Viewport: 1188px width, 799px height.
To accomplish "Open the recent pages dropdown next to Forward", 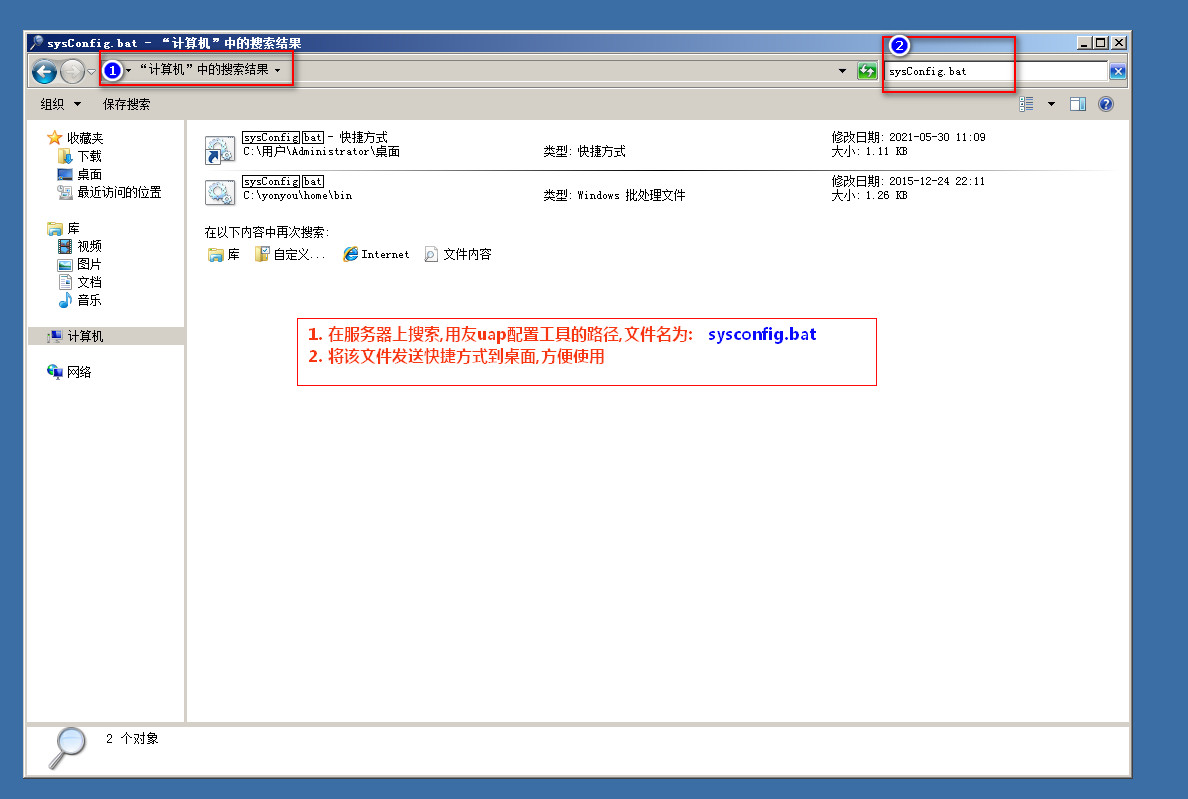I will [x=92, y=72].
